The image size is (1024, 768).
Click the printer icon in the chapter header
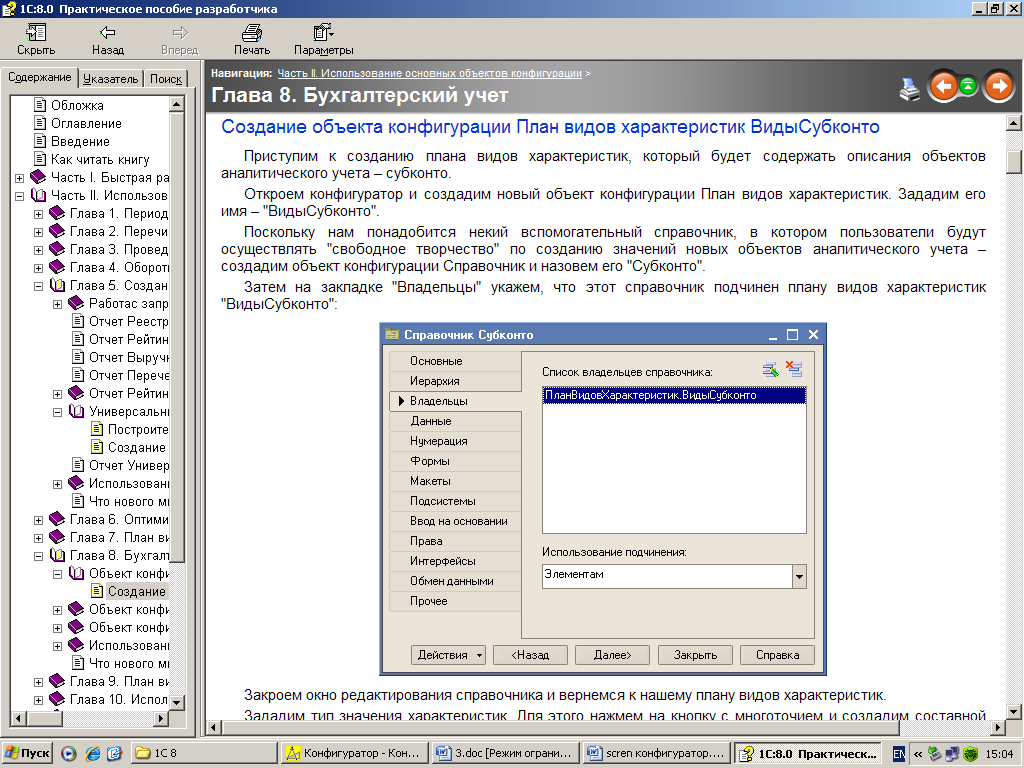pyautogui.click(x=910, y=88)
